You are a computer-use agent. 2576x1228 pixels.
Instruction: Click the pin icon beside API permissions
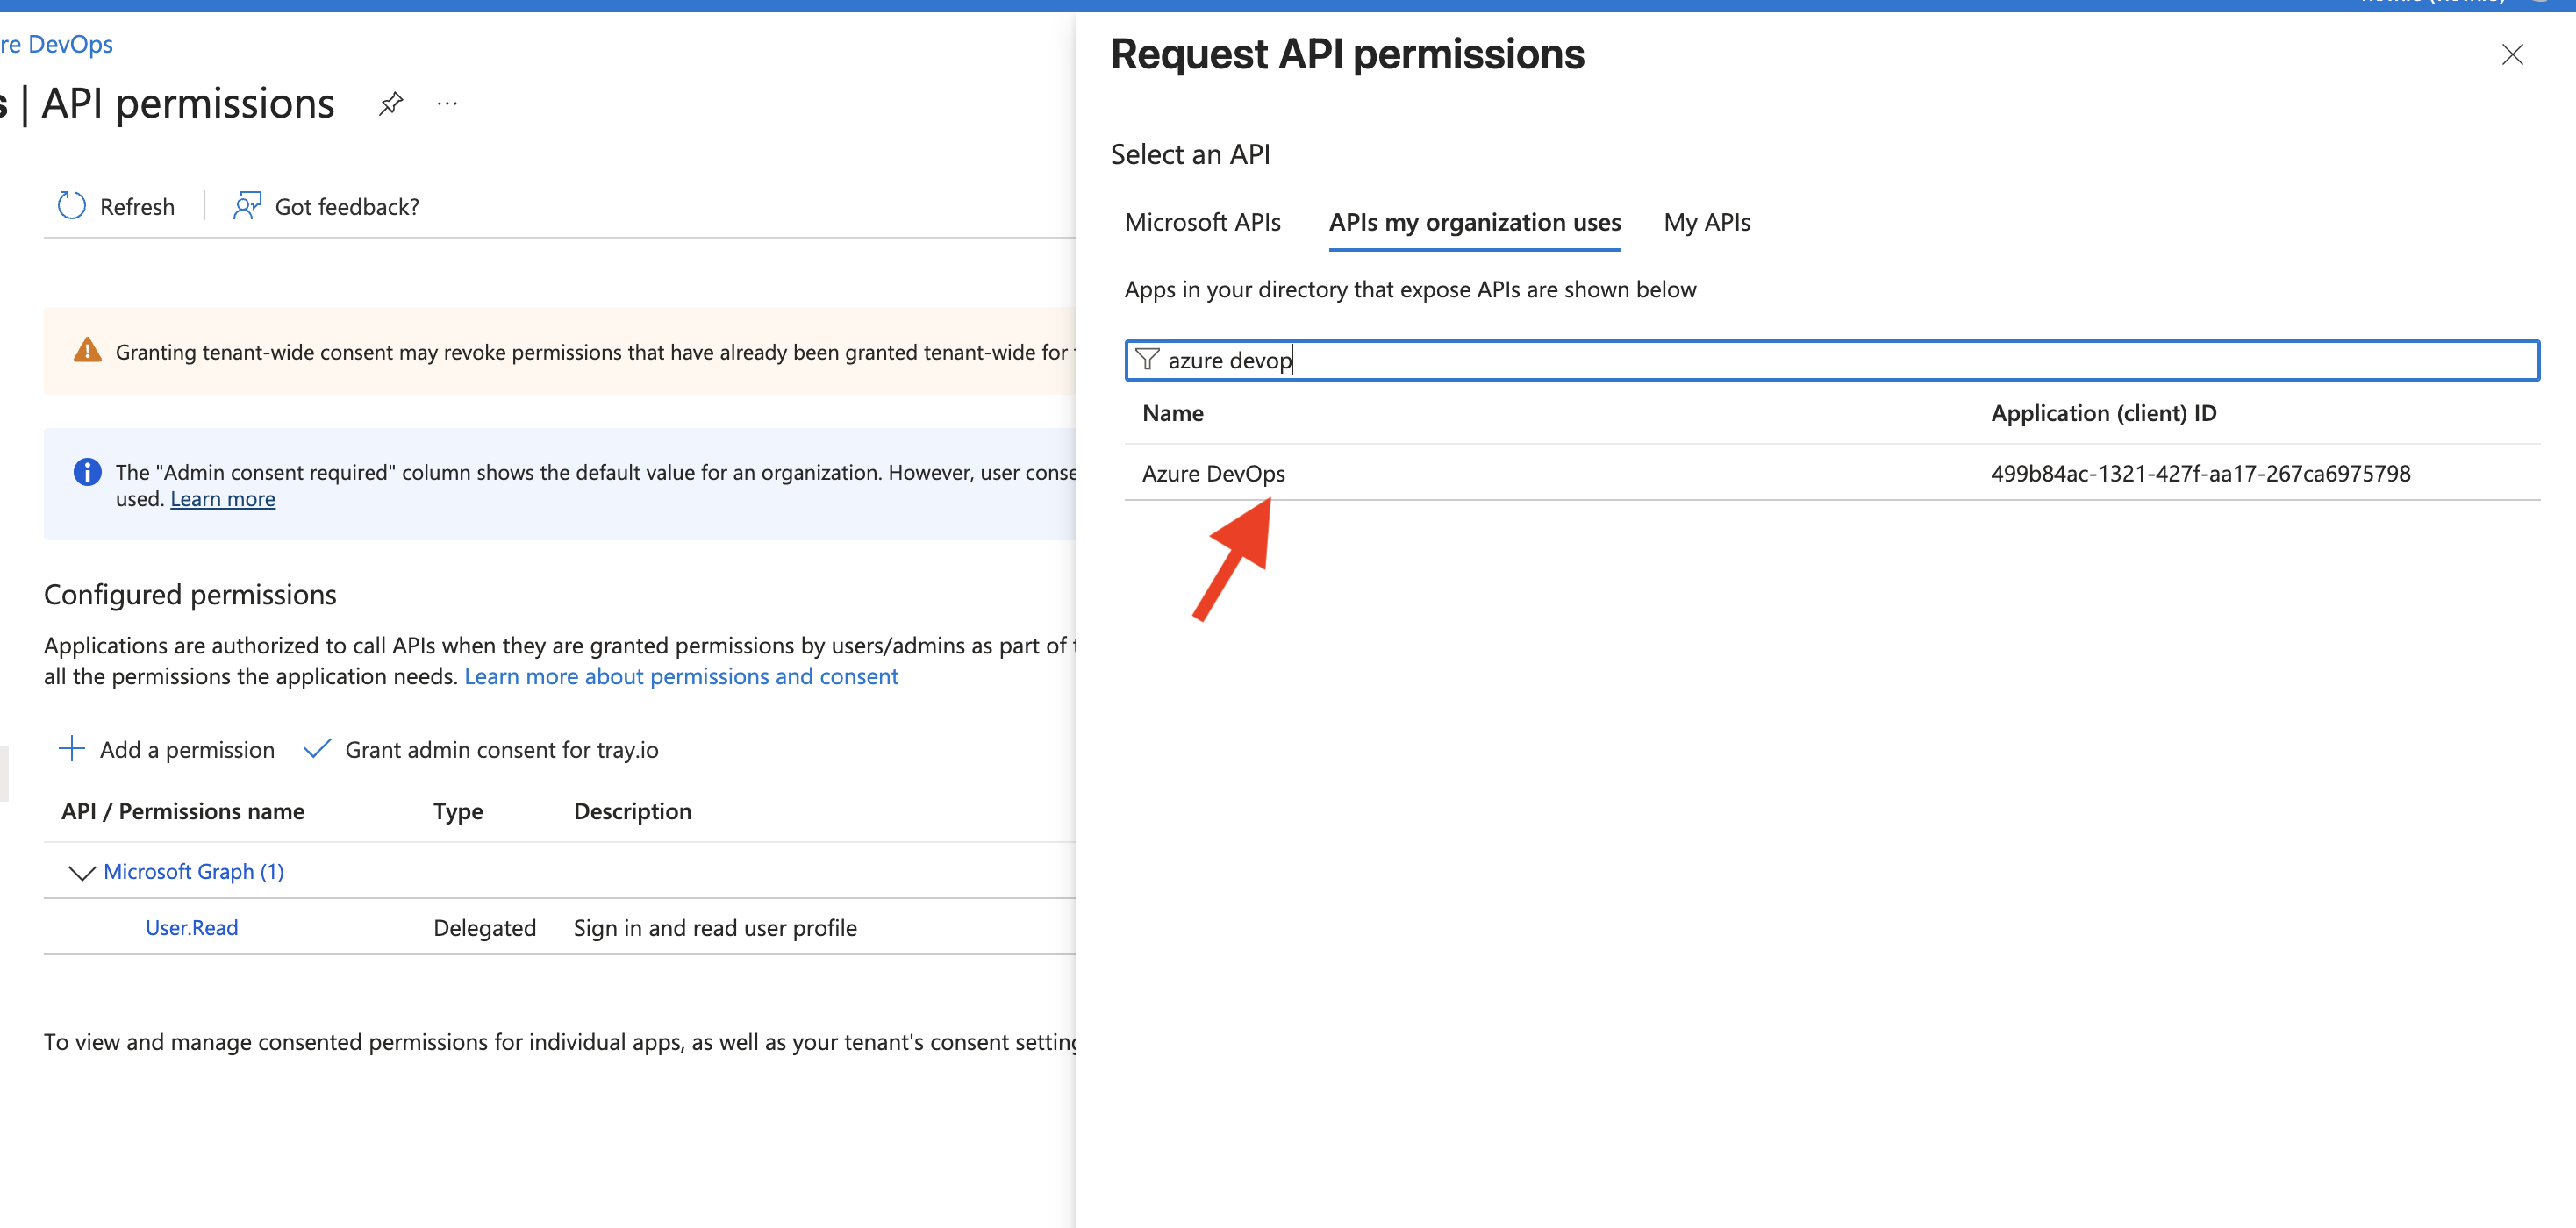point(391,103)
